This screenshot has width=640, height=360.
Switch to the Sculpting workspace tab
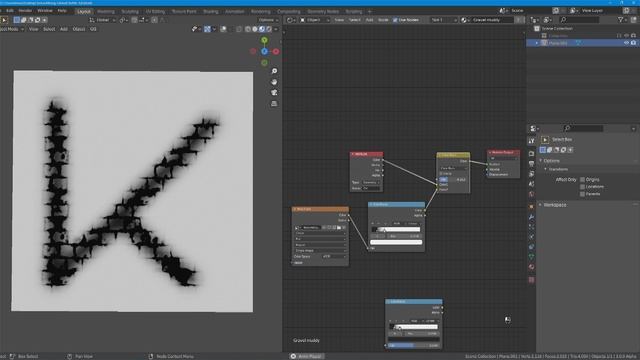point(130,11)
